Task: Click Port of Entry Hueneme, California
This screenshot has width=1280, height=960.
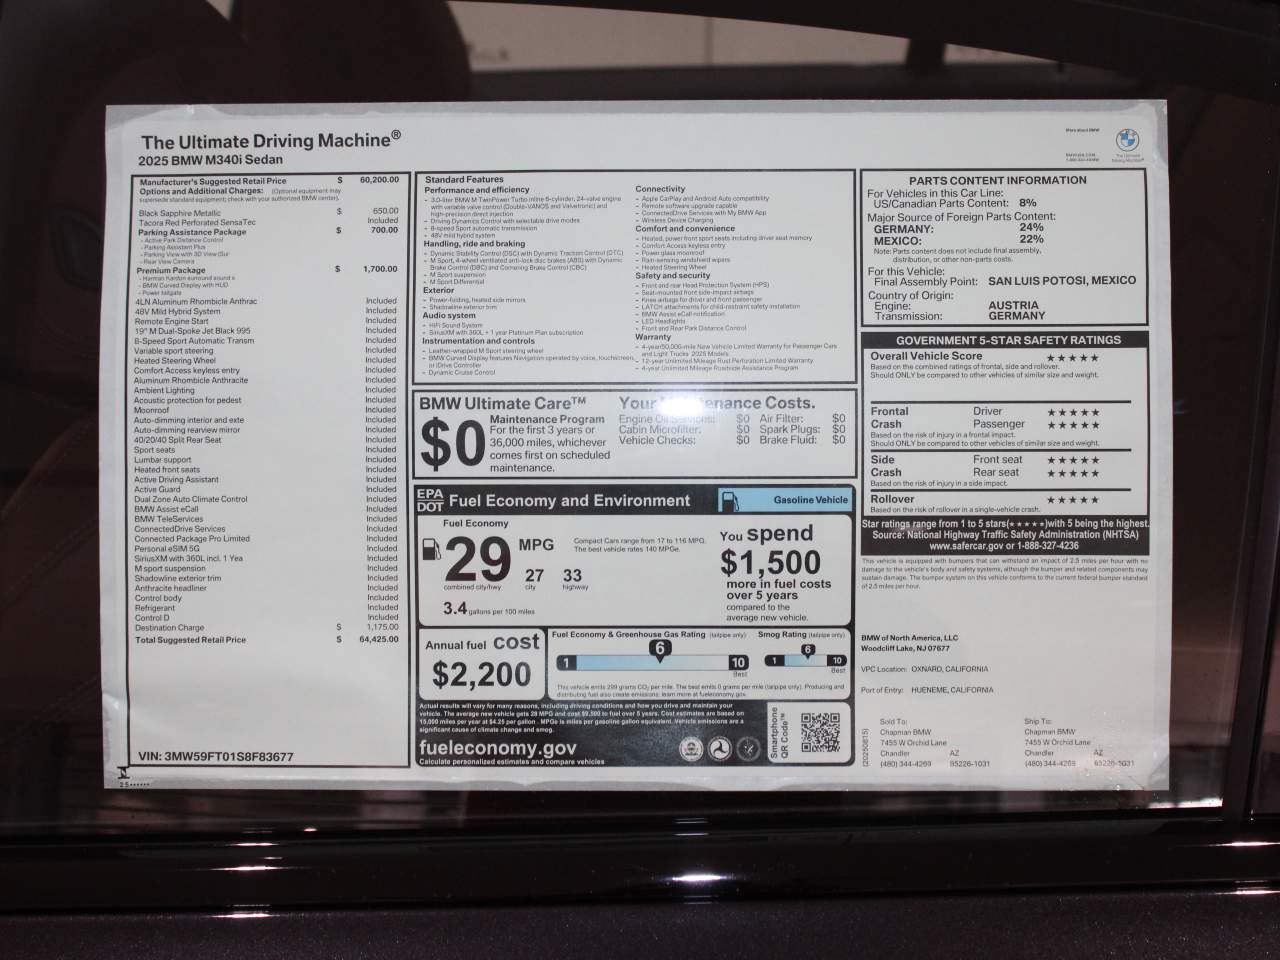Action: click(x=927, y=690)
